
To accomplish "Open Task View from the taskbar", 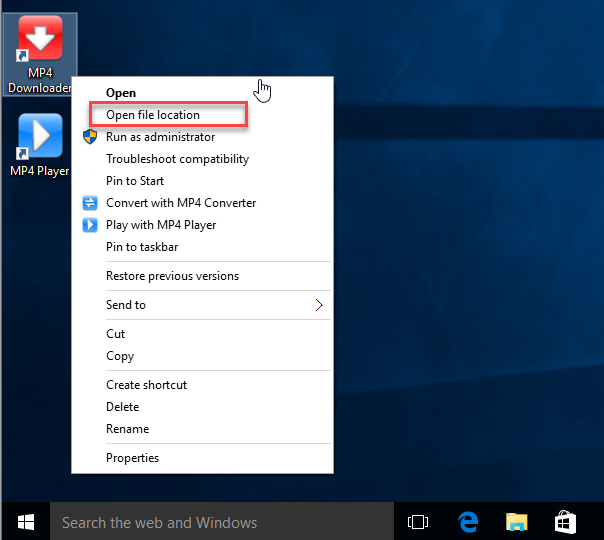I will pyautogui.click(x=418, y=522).
